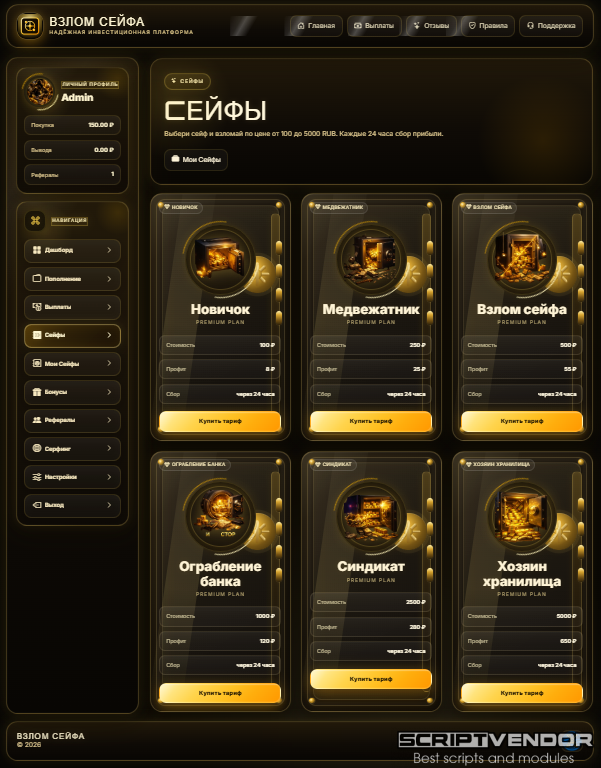Open Поддержка in top menu
Screen dimensions: 601x768
pyautogui.click(x=551, y=25)
